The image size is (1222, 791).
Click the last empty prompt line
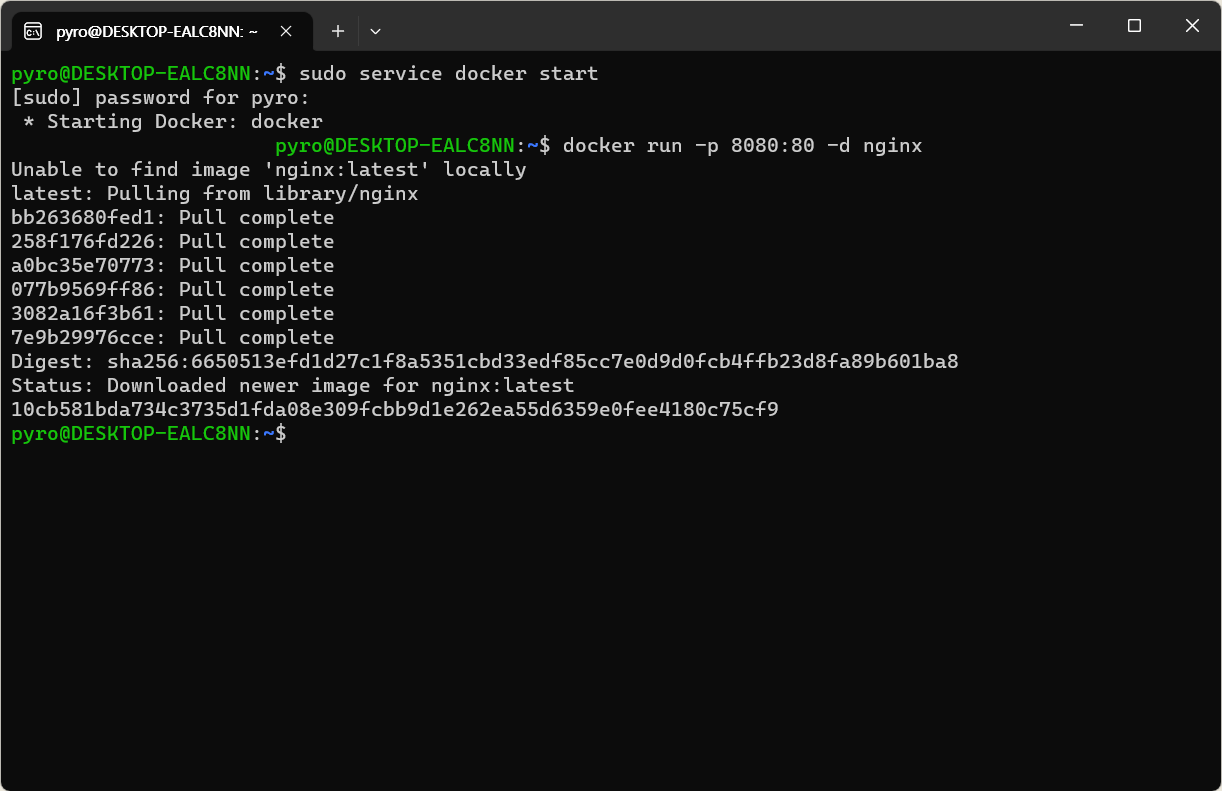[149, 433]
